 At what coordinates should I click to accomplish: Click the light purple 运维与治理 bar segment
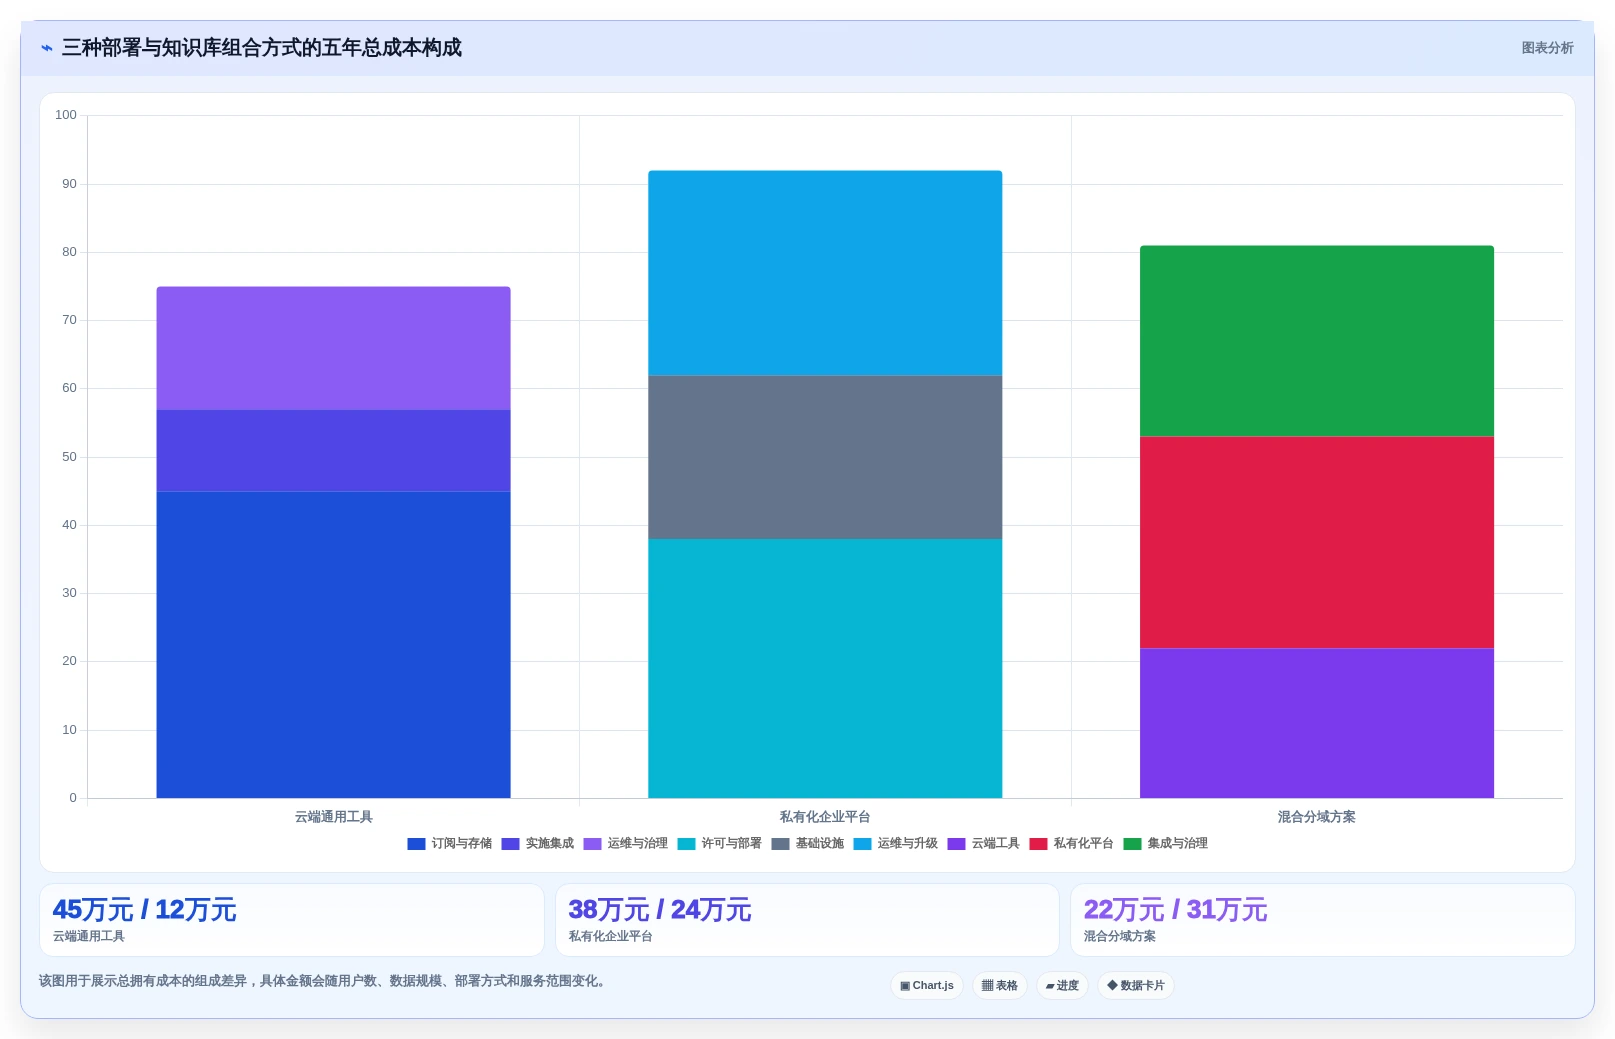tap(333, 348)
